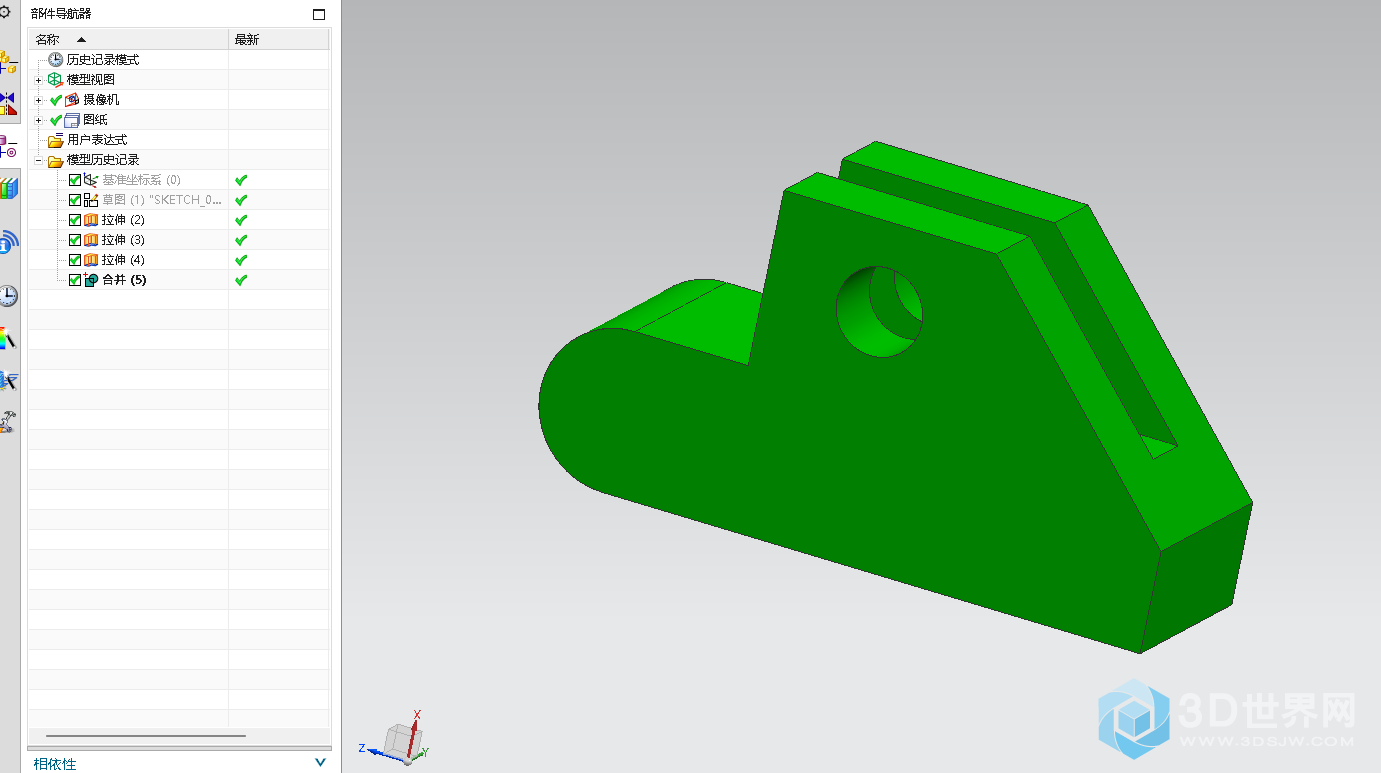Click the 部件导航器 panel title
Image resolution: width=1381 pixels, height=773 pixels.
61,14
